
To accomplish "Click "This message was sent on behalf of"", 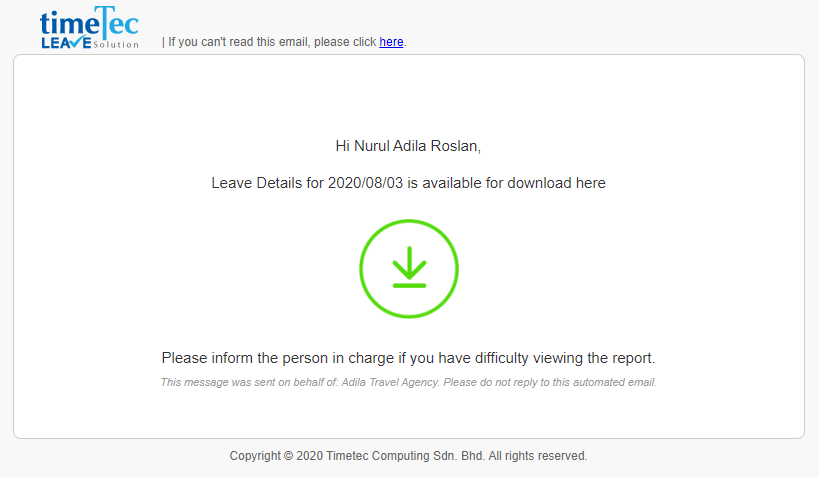I will 249,382.
